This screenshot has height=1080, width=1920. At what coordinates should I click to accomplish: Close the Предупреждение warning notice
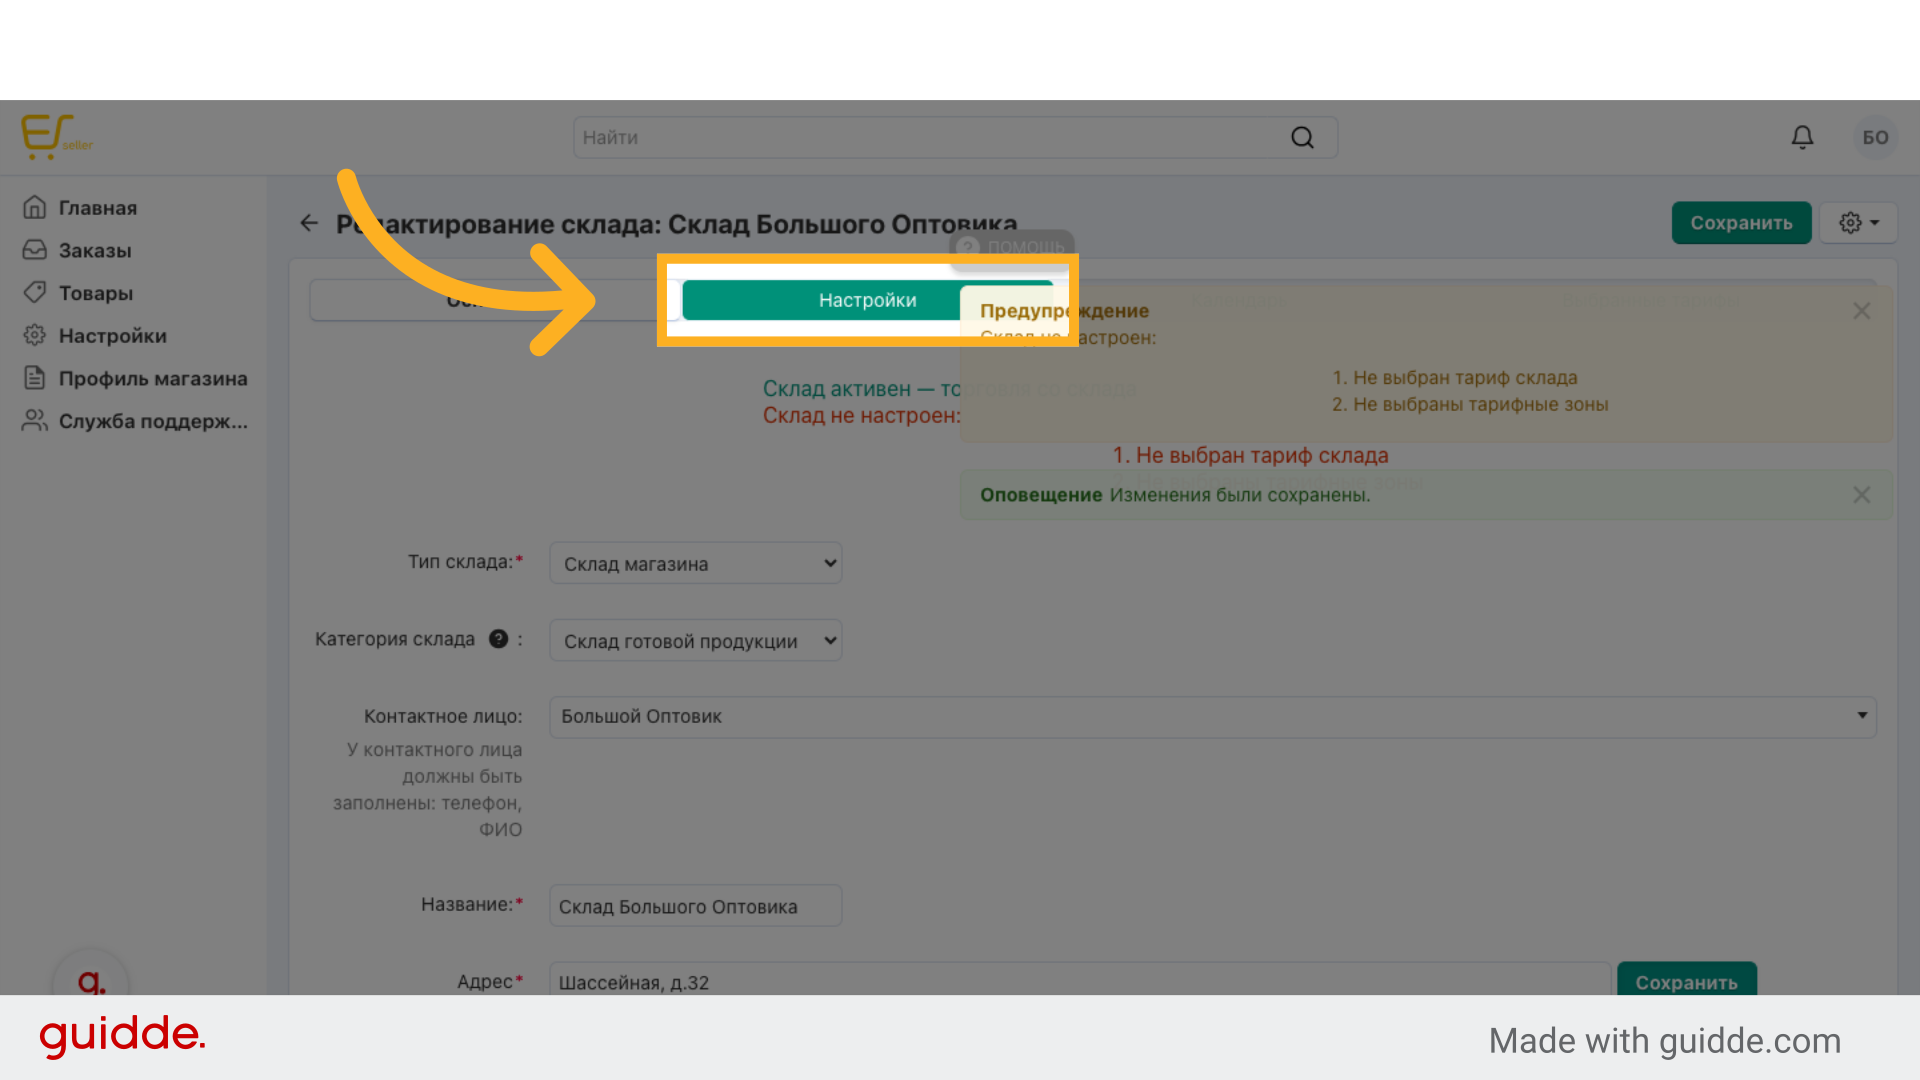click(x=1861, y=311)
